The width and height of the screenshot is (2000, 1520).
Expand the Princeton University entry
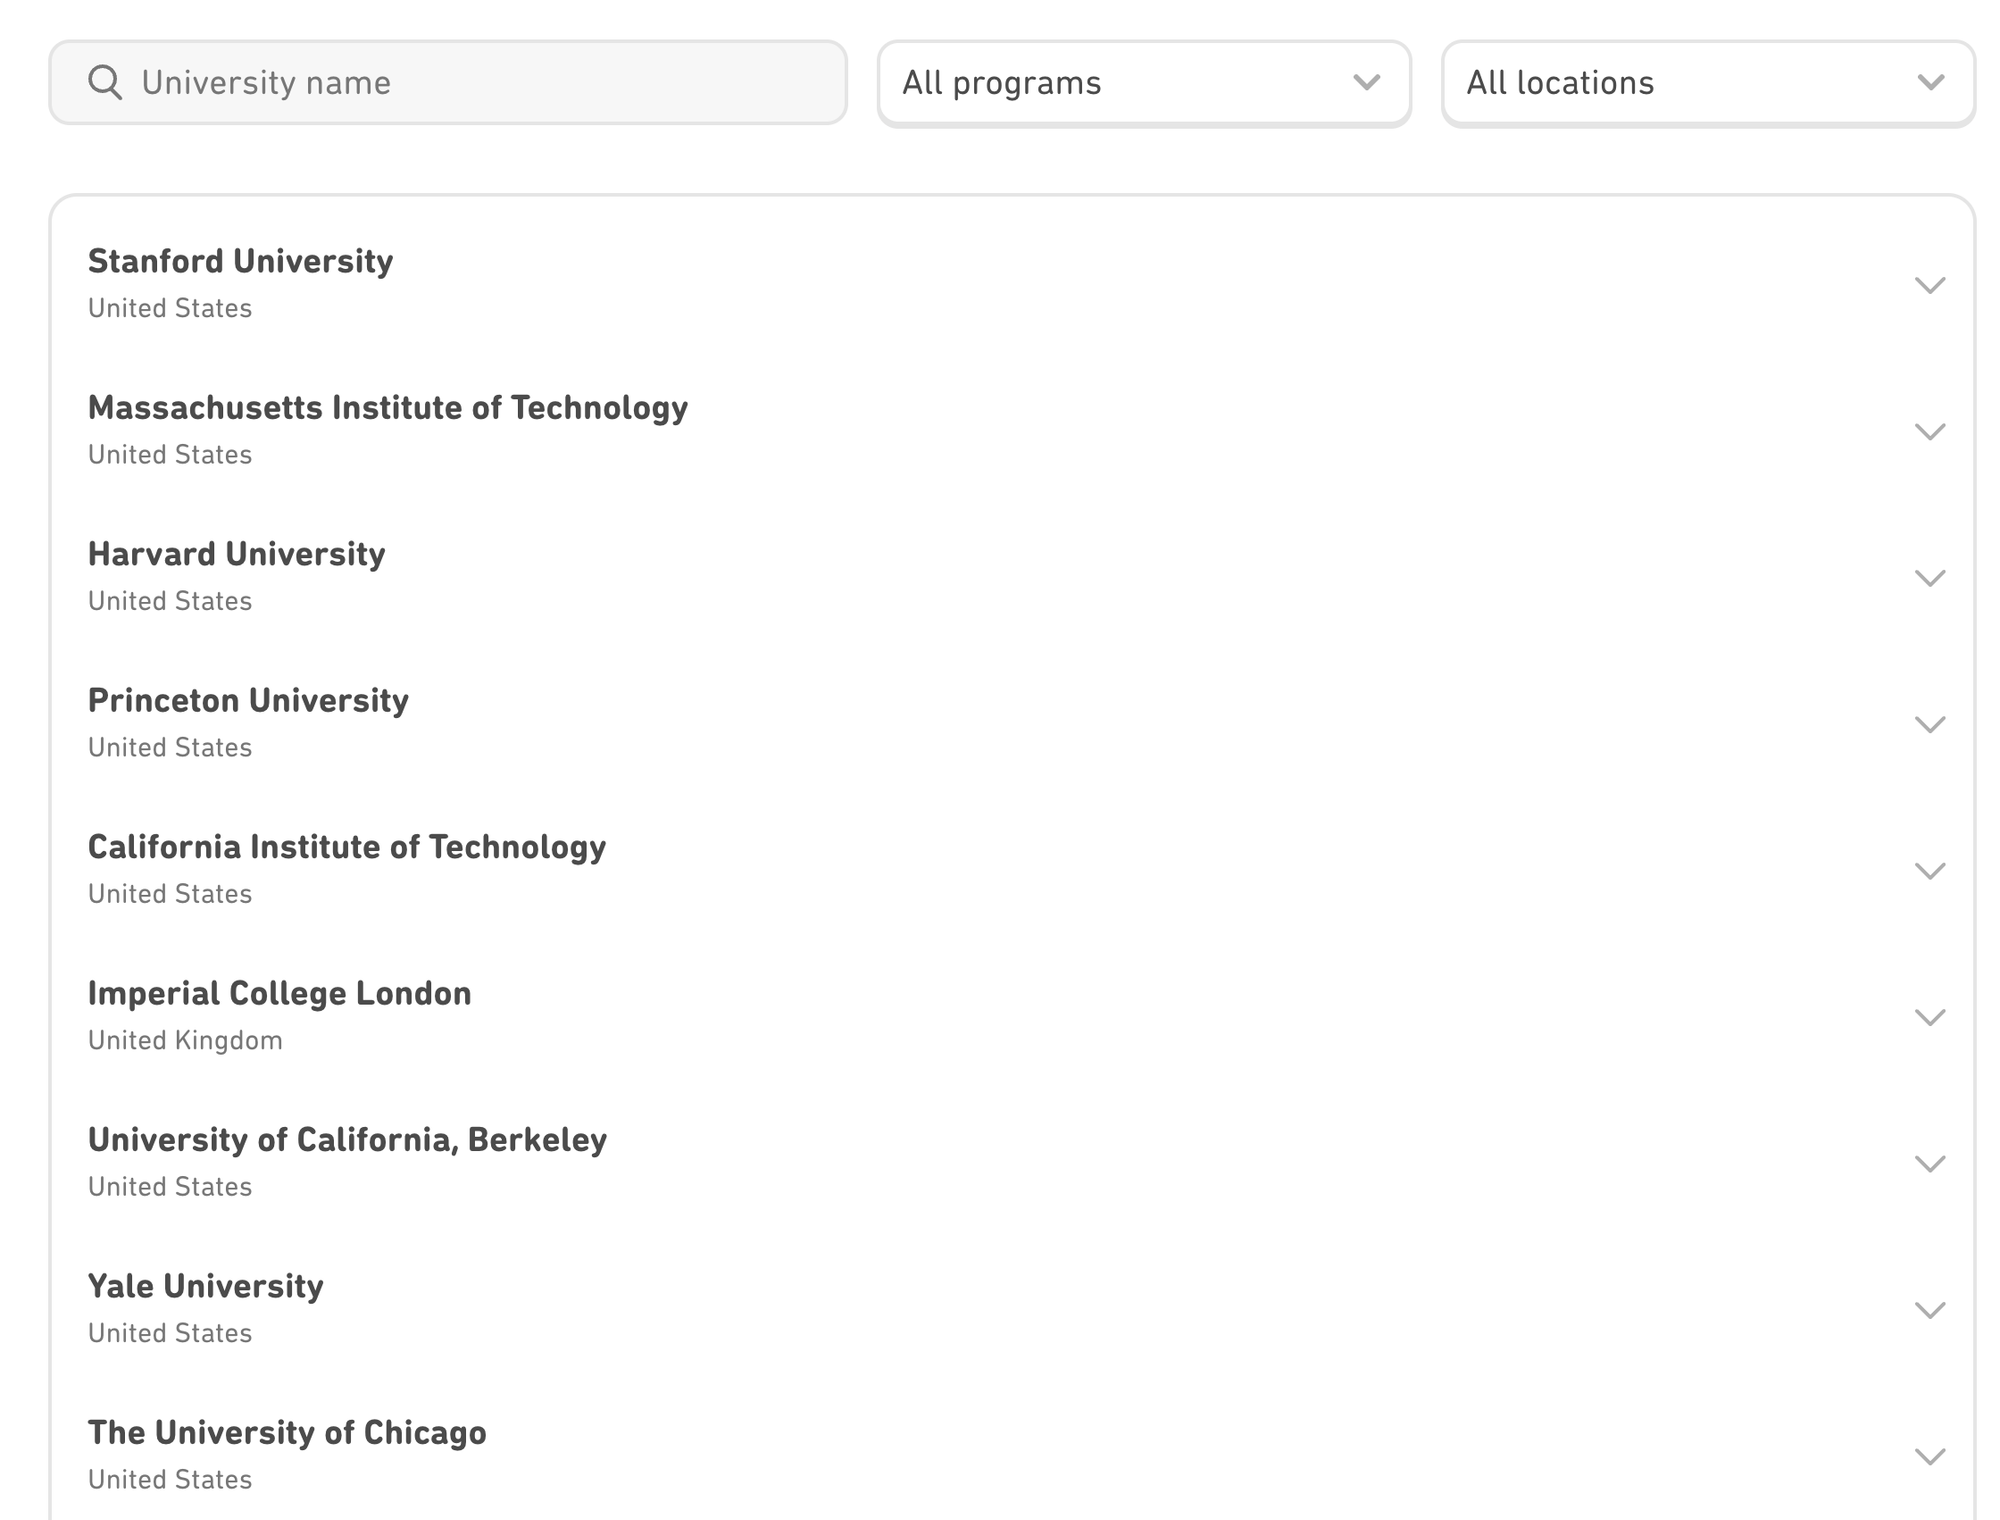click(x=1930, y=724)
